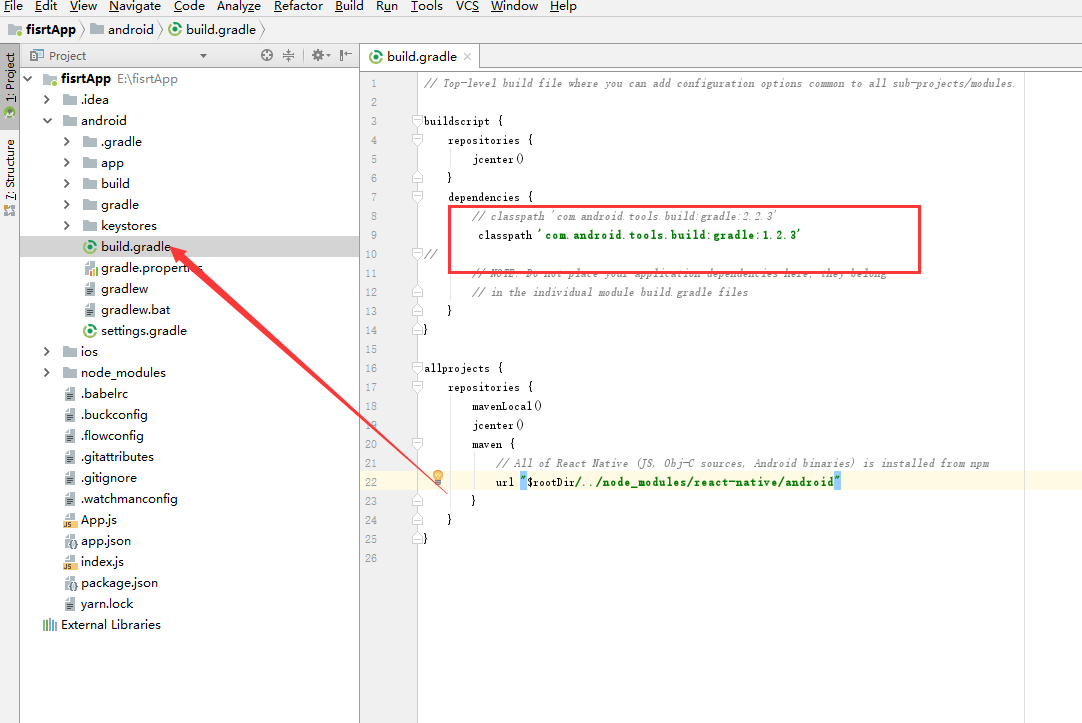
Task: Fold the allprojects block at line 16
Action: tap(418, 368)
